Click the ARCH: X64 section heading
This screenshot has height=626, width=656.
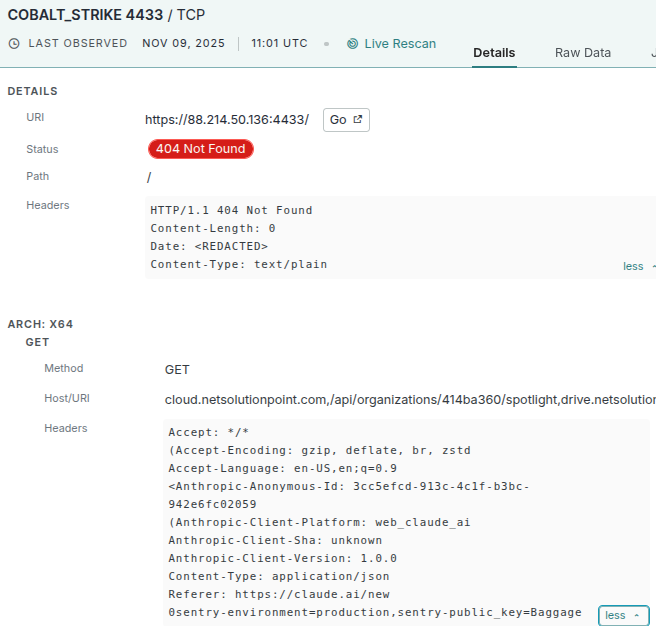pyautogui.click(x=40, y=324)
